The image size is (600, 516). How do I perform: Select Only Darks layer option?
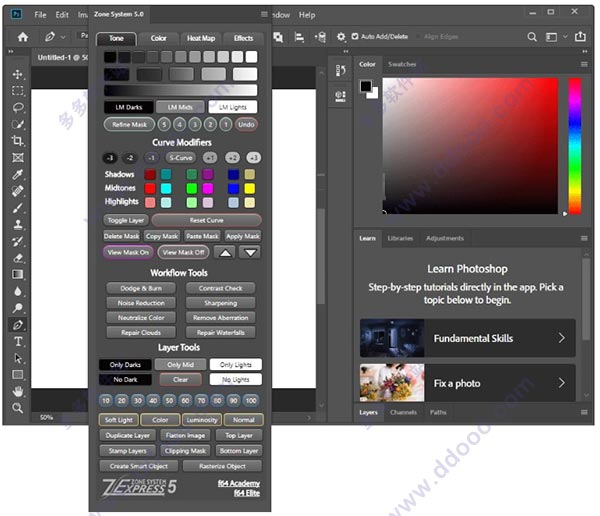click(x=125, y=365)
